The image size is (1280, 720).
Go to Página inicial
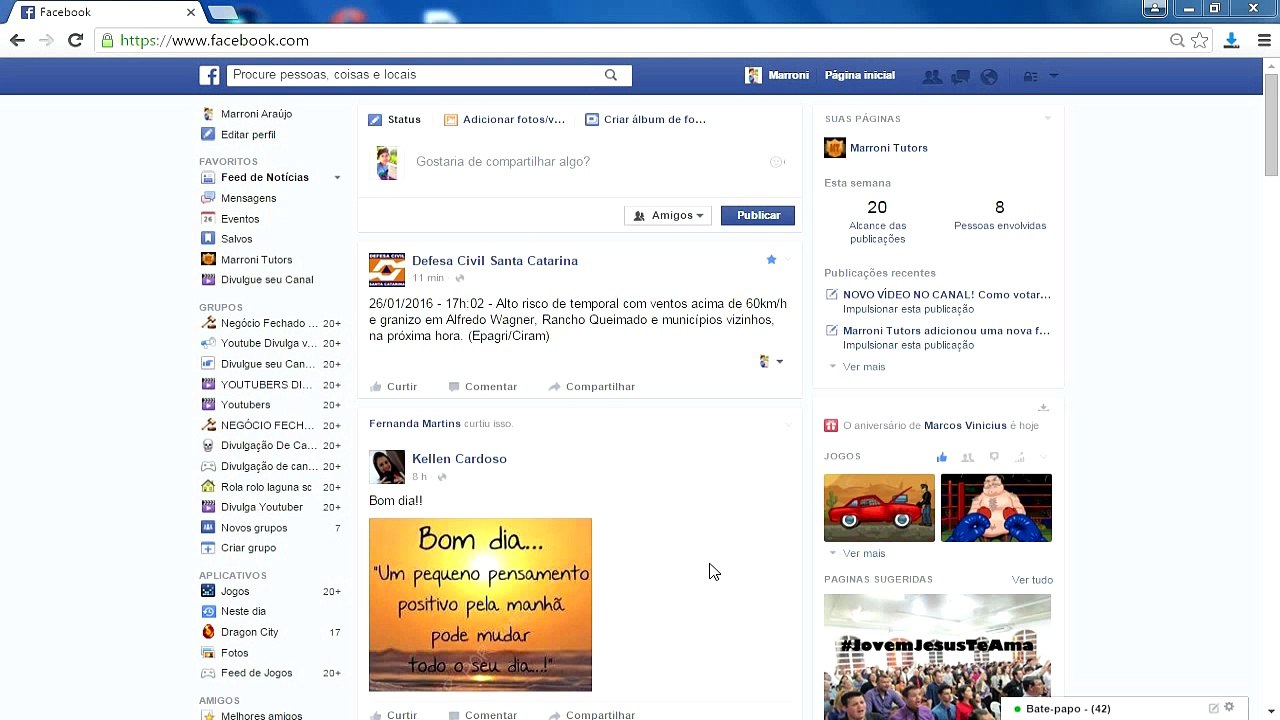[859, 75]
